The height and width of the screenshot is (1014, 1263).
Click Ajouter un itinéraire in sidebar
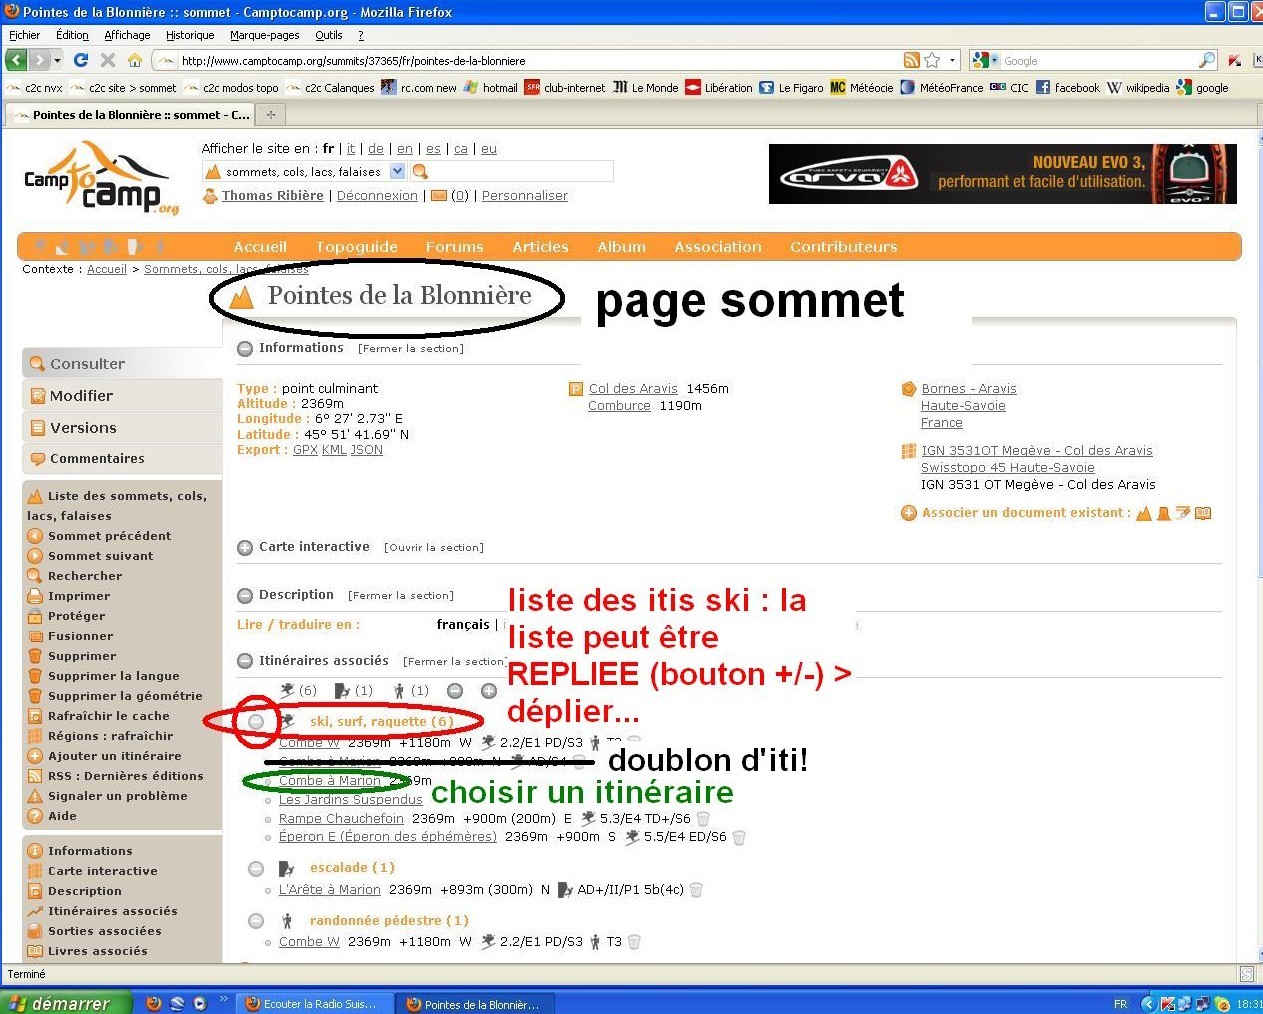click(115, 756)
